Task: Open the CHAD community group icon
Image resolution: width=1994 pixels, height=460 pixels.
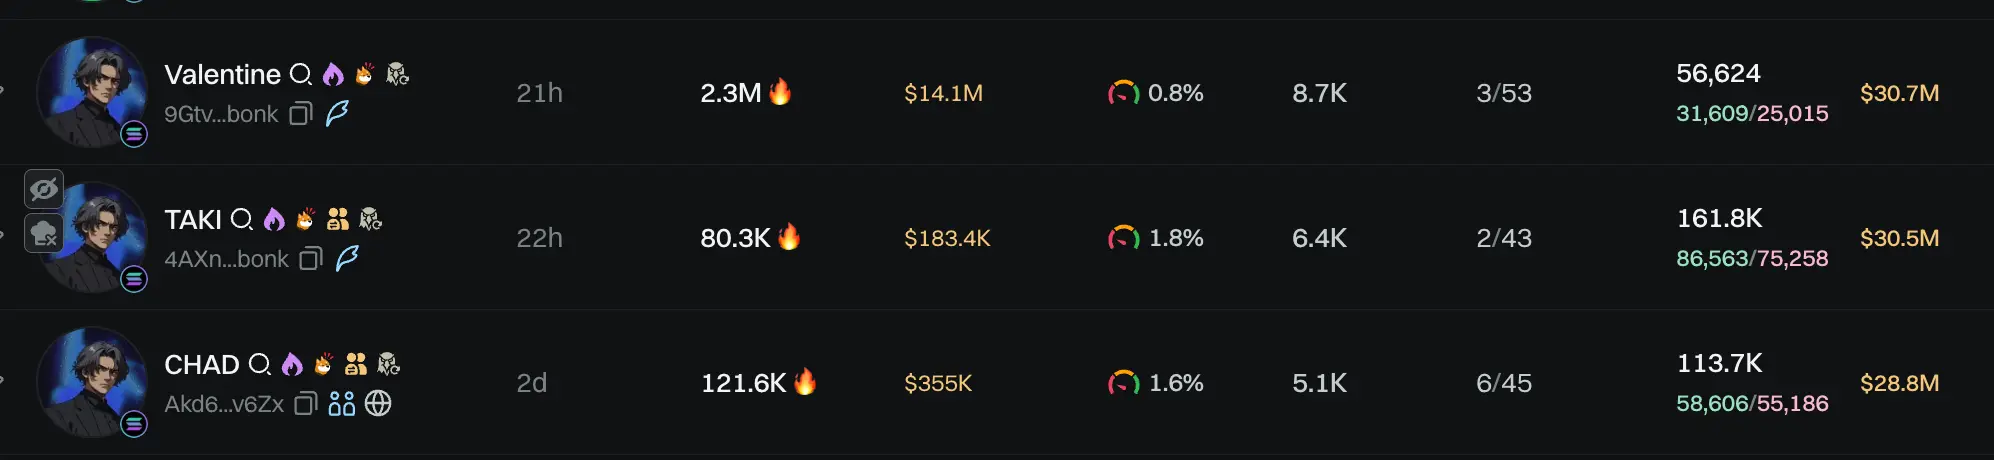Action: 342,404
